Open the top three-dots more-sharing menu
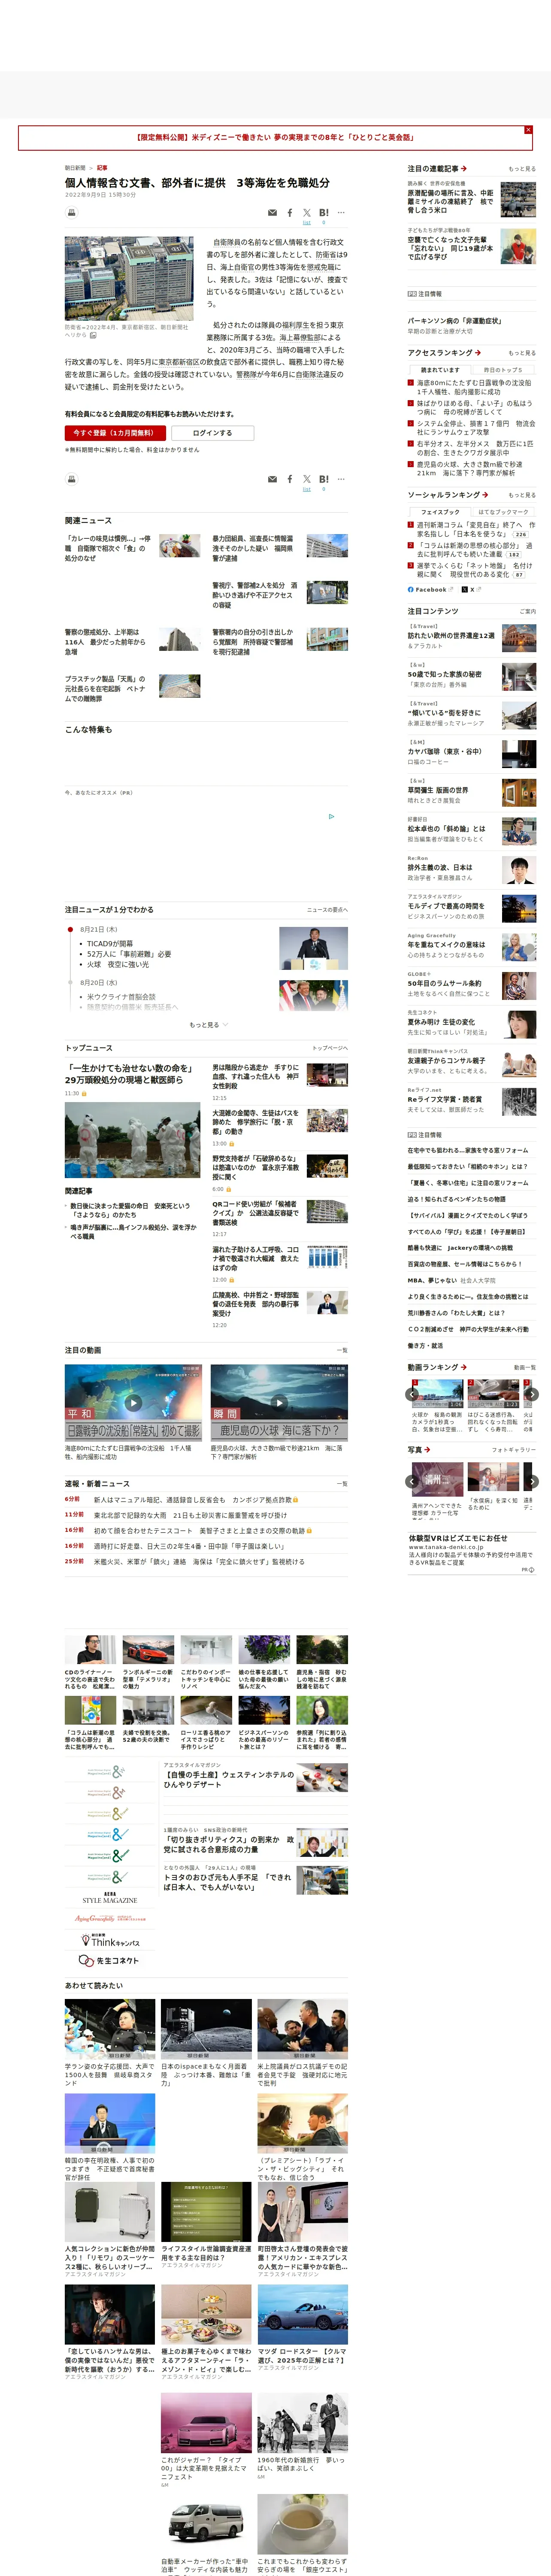 tap(341, 213)
